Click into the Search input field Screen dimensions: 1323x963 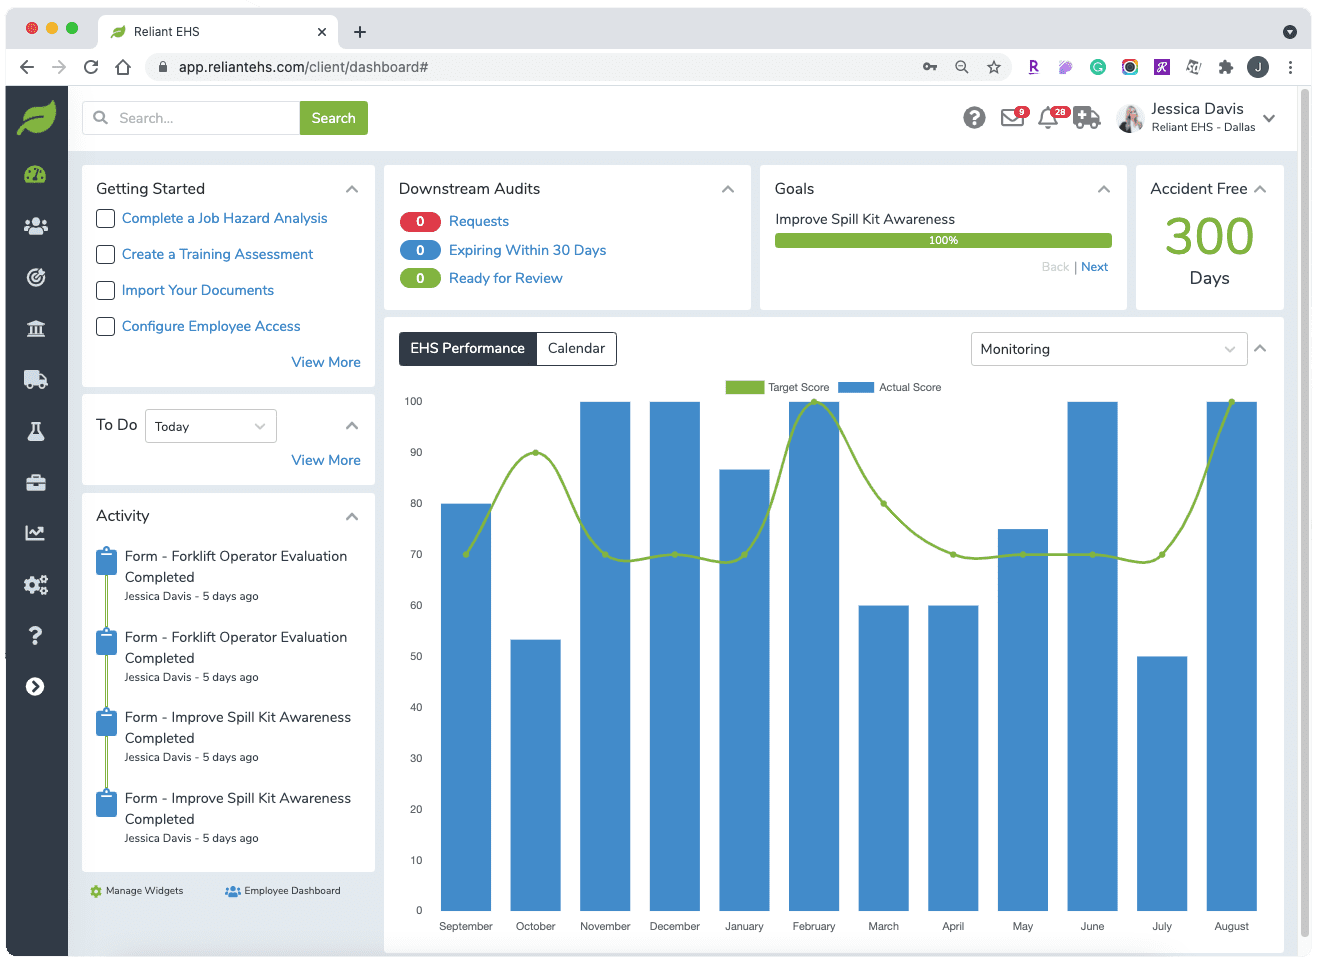tap(191, 118)
